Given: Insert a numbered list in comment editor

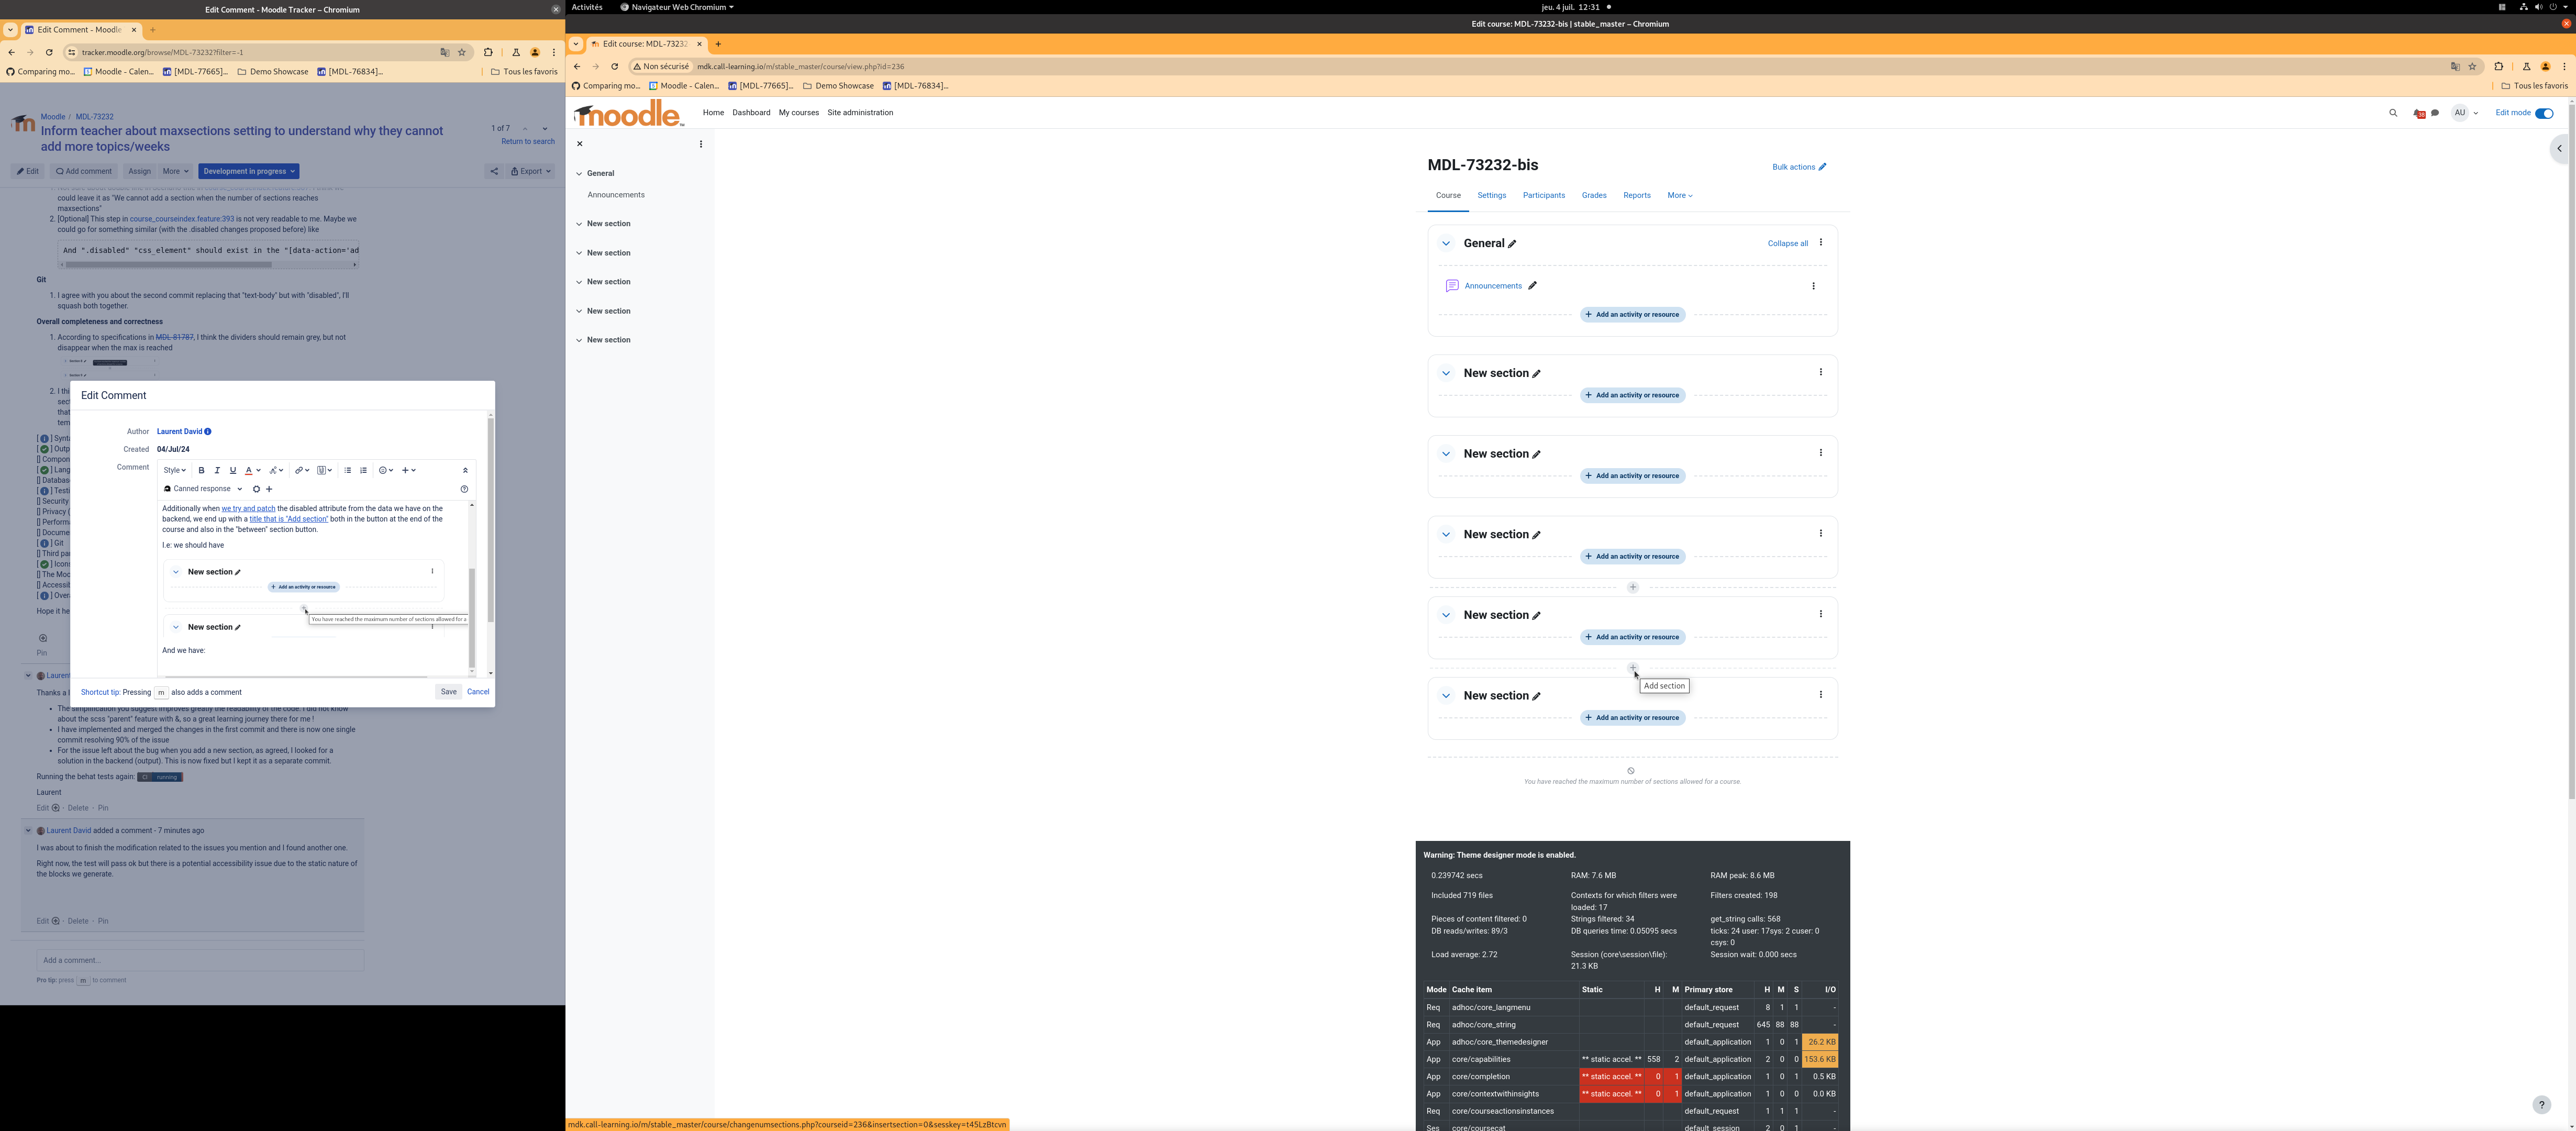Looking at the screenshot, I should pos(364,470).
